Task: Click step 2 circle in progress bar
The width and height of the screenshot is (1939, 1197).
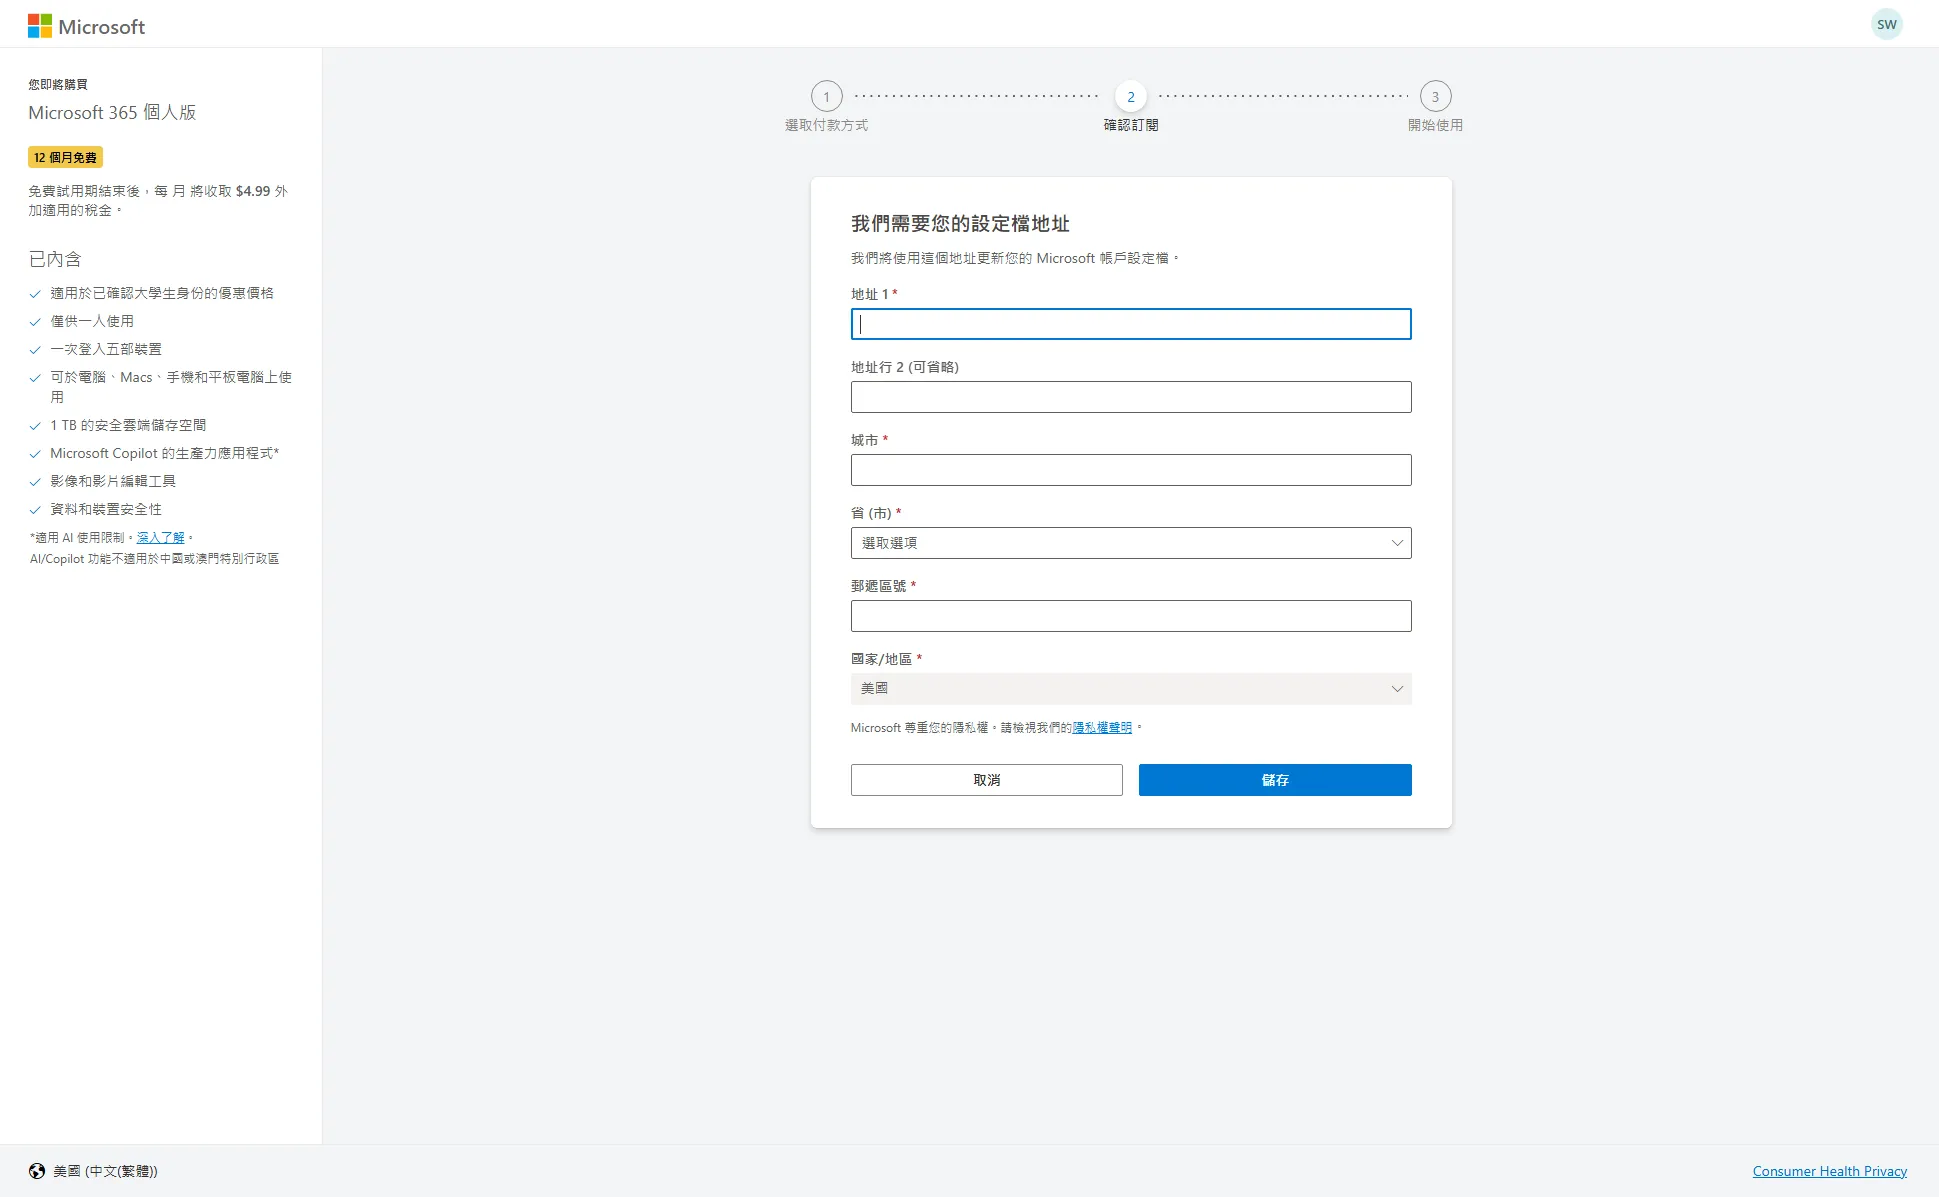Action: [1130, 97]
